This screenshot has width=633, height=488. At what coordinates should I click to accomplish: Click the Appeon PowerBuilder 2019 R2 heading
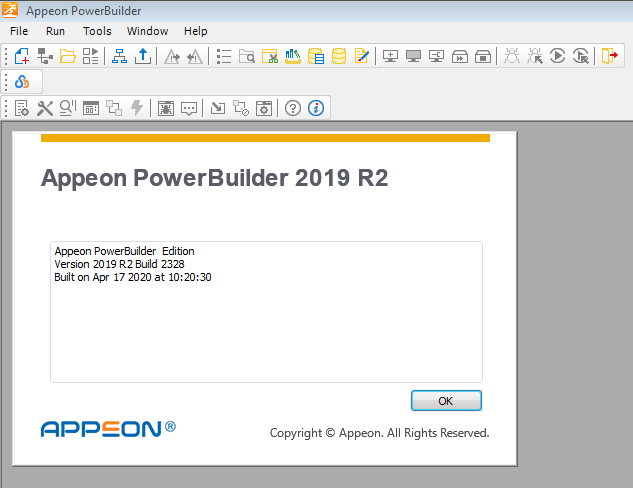point(214,178)
